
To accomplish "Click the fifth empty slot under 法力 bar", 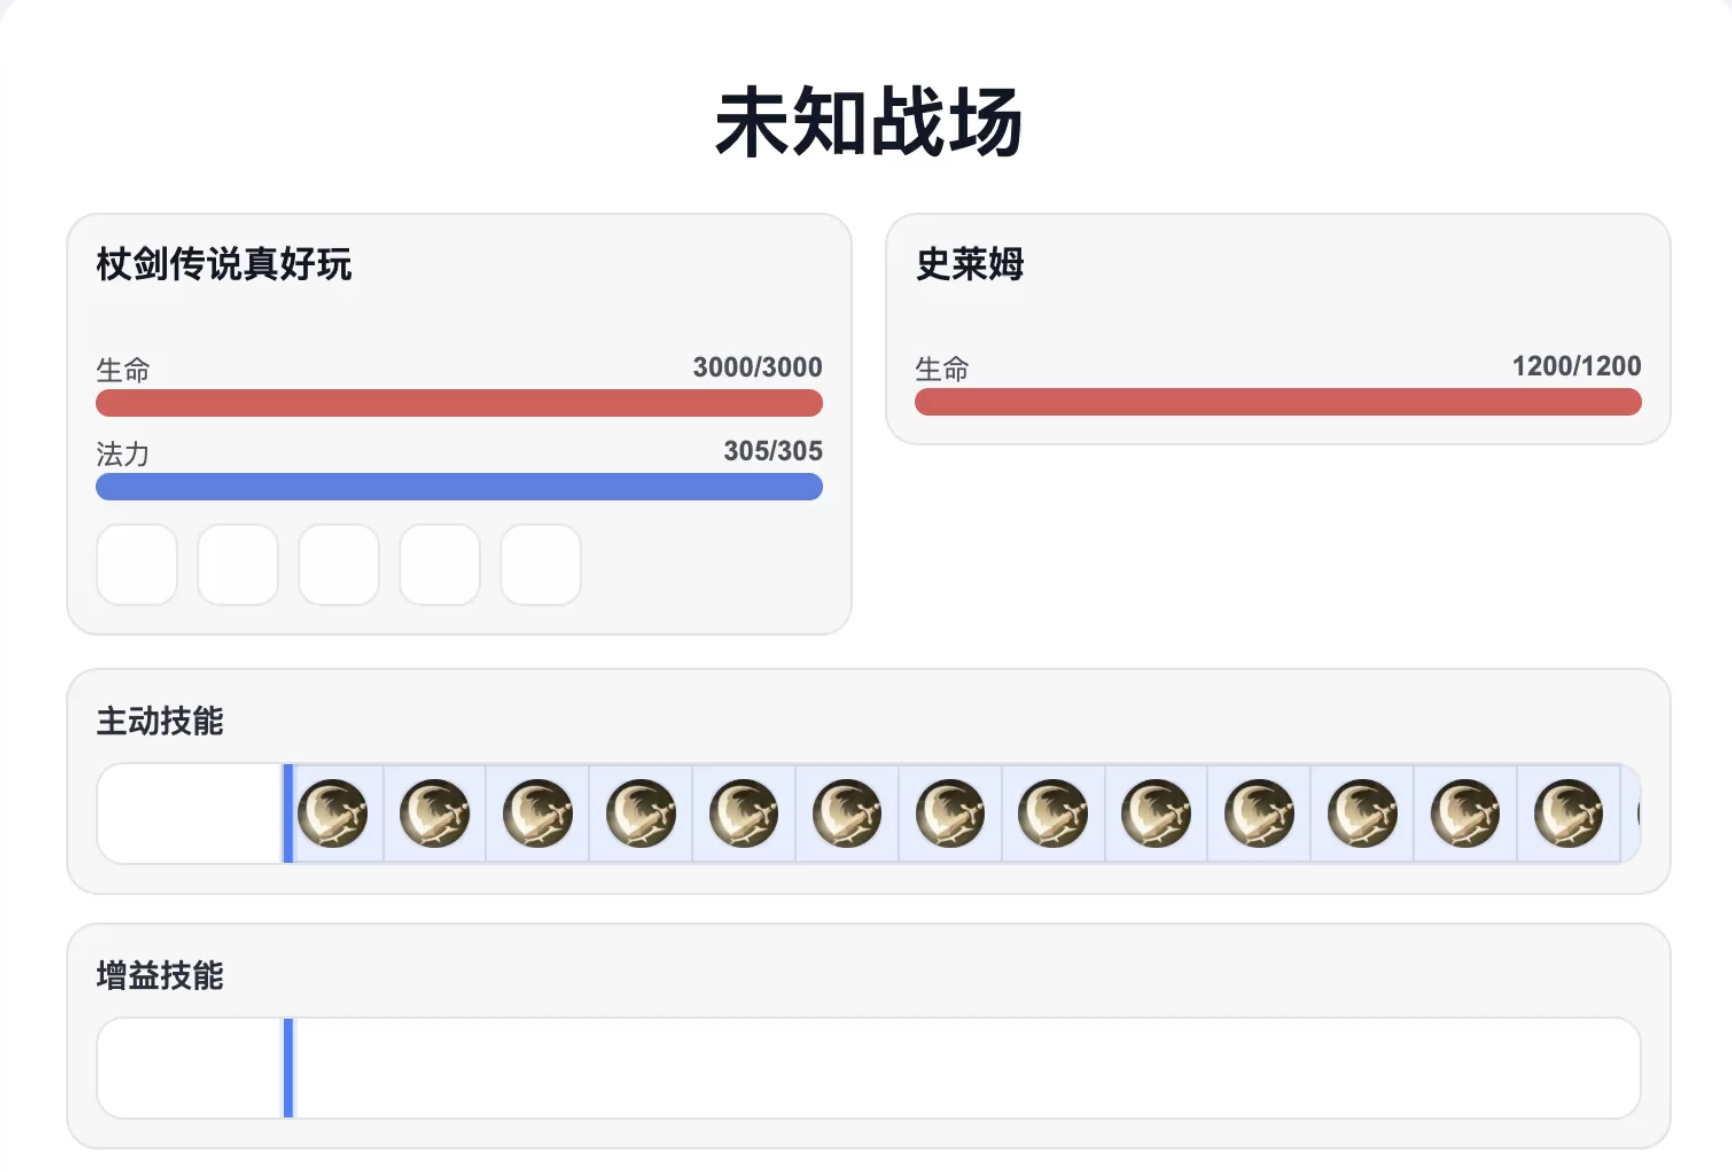I will (x=541, y=565).
